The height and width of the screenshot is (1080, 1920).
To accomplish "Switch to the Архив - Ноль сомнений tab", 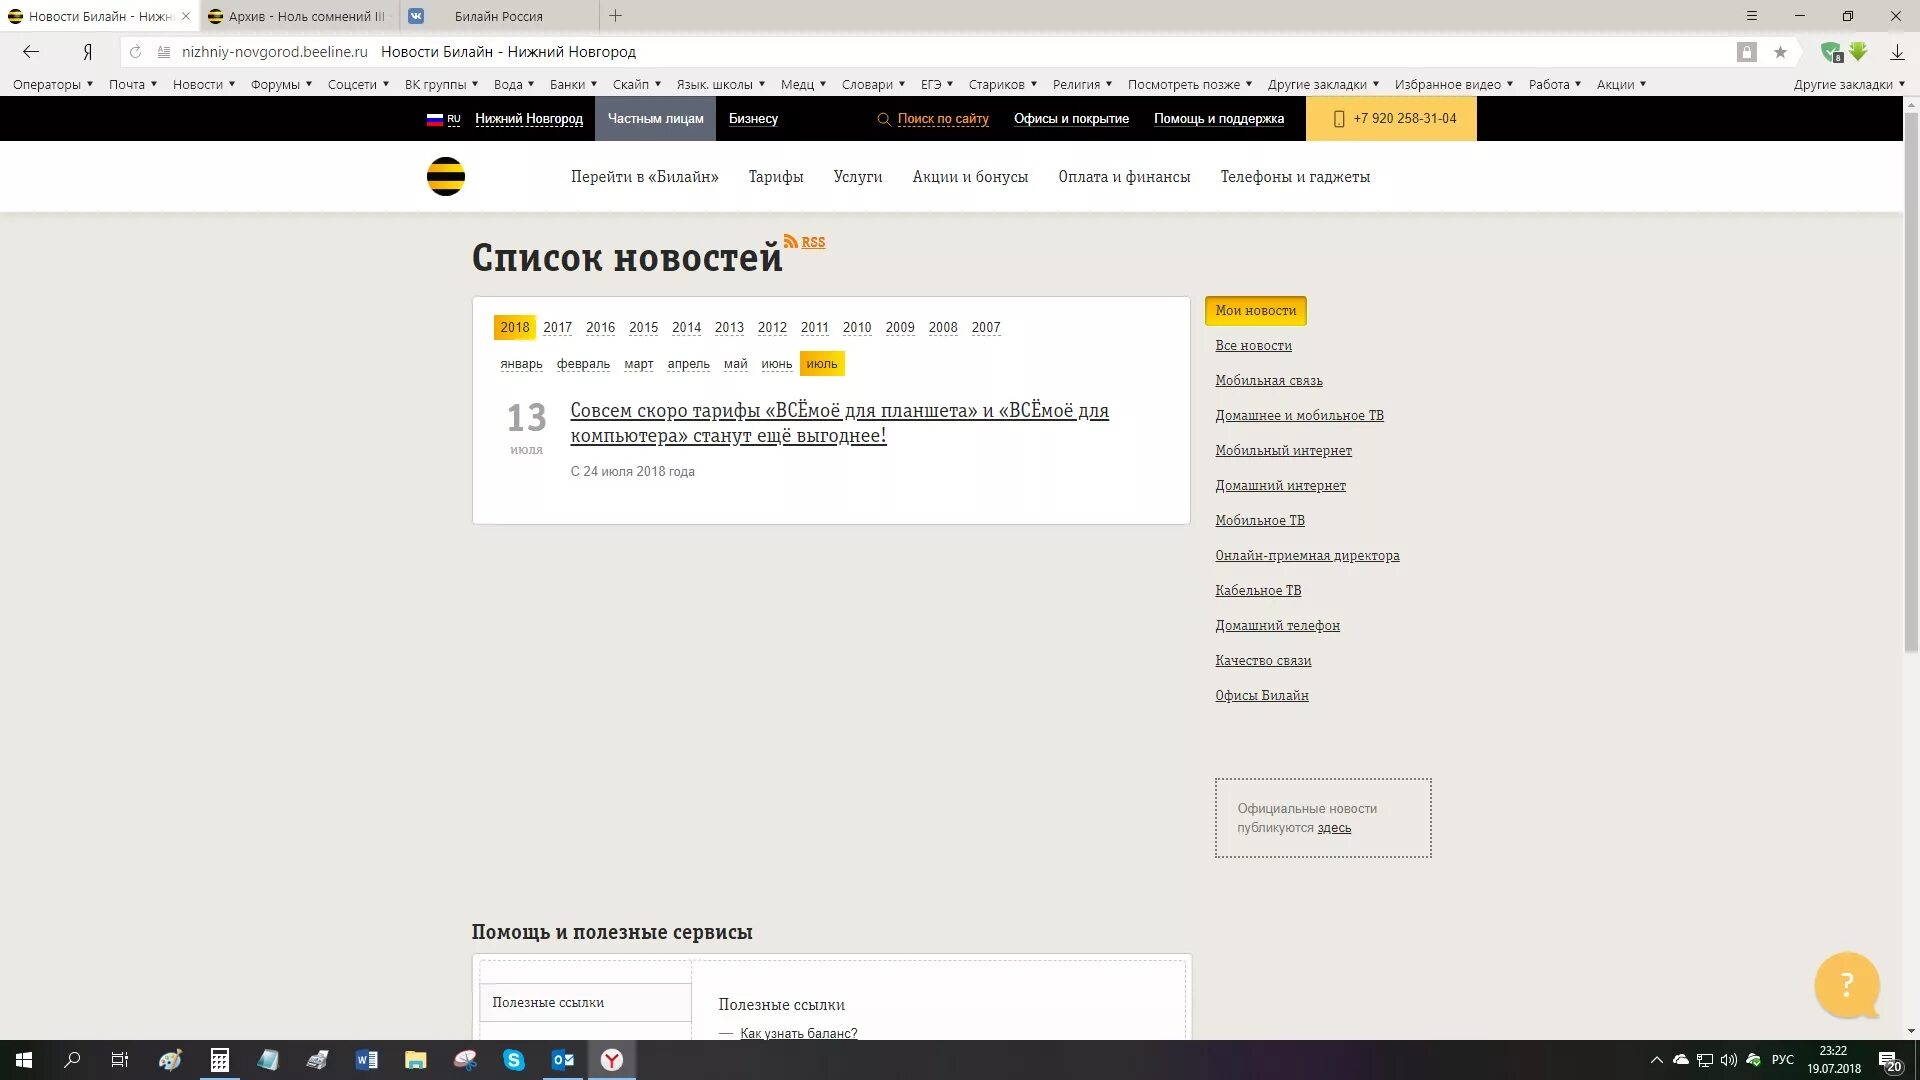I will pyautogui.click(x=300, y=16).
